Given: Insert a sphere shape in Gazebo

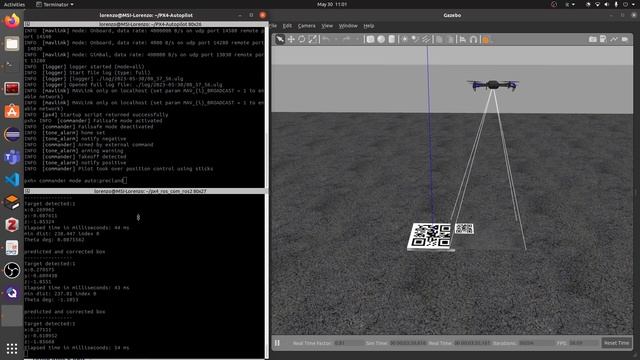Looking at the screenshot, I should [381, 39].
